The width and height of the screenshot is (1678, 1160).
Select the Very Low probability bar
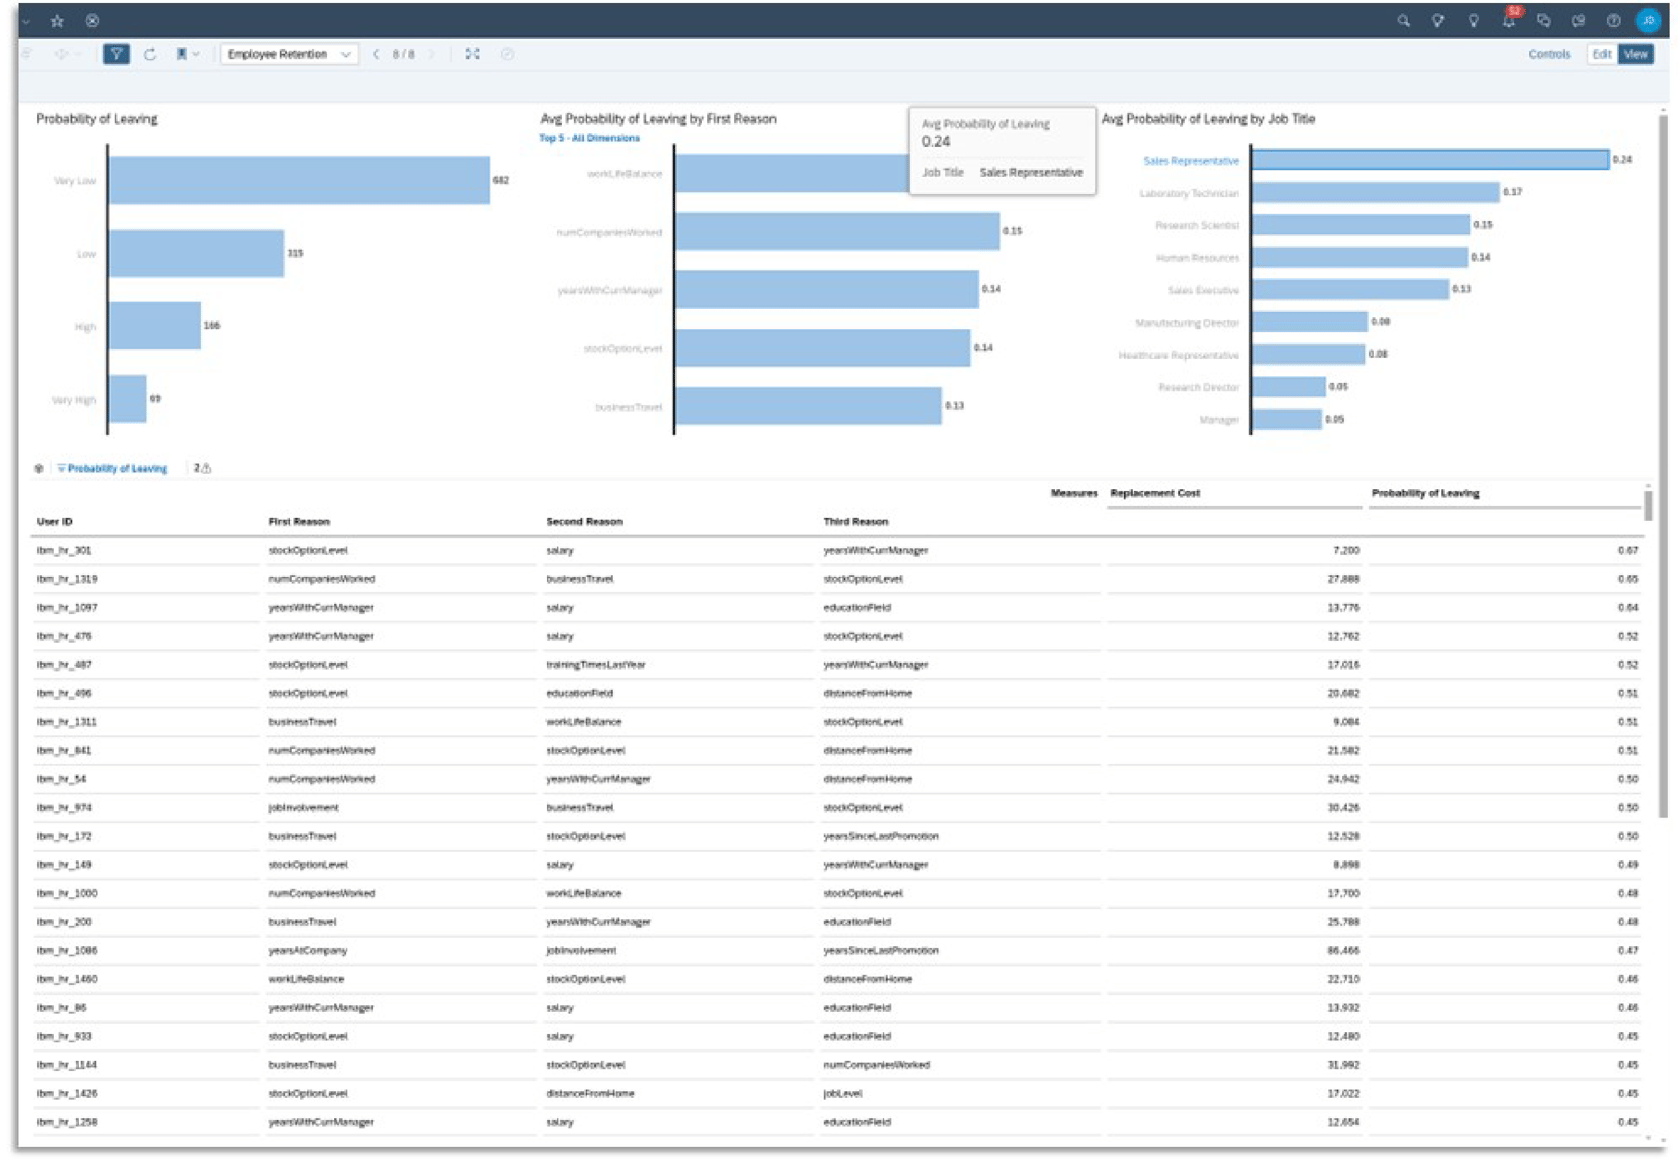pyautogui.click(x=299, y=180)
